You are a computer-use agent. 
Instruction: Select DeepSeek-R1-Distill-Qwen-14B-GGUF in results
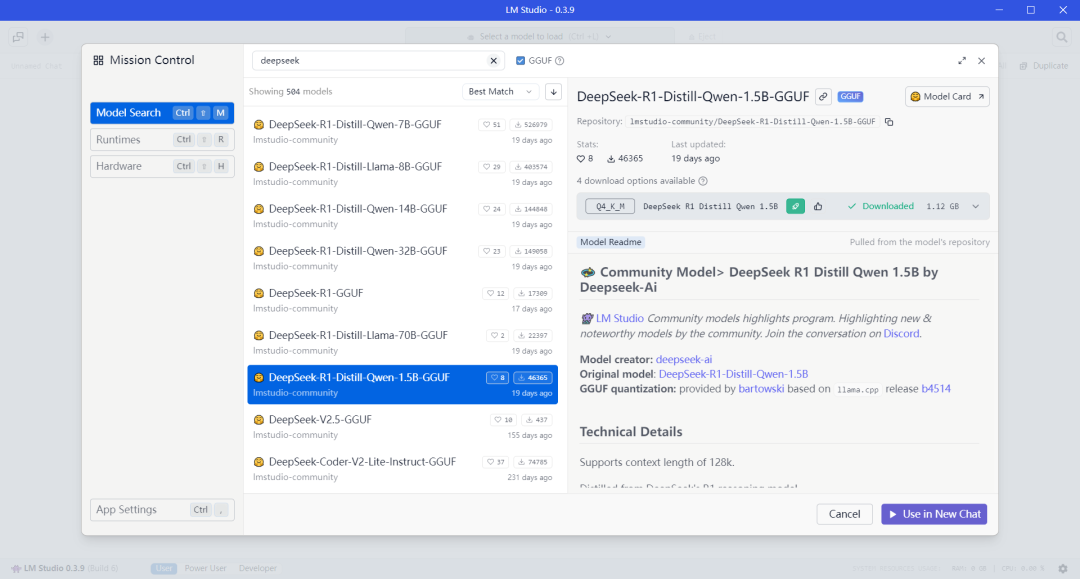point(402,215)
